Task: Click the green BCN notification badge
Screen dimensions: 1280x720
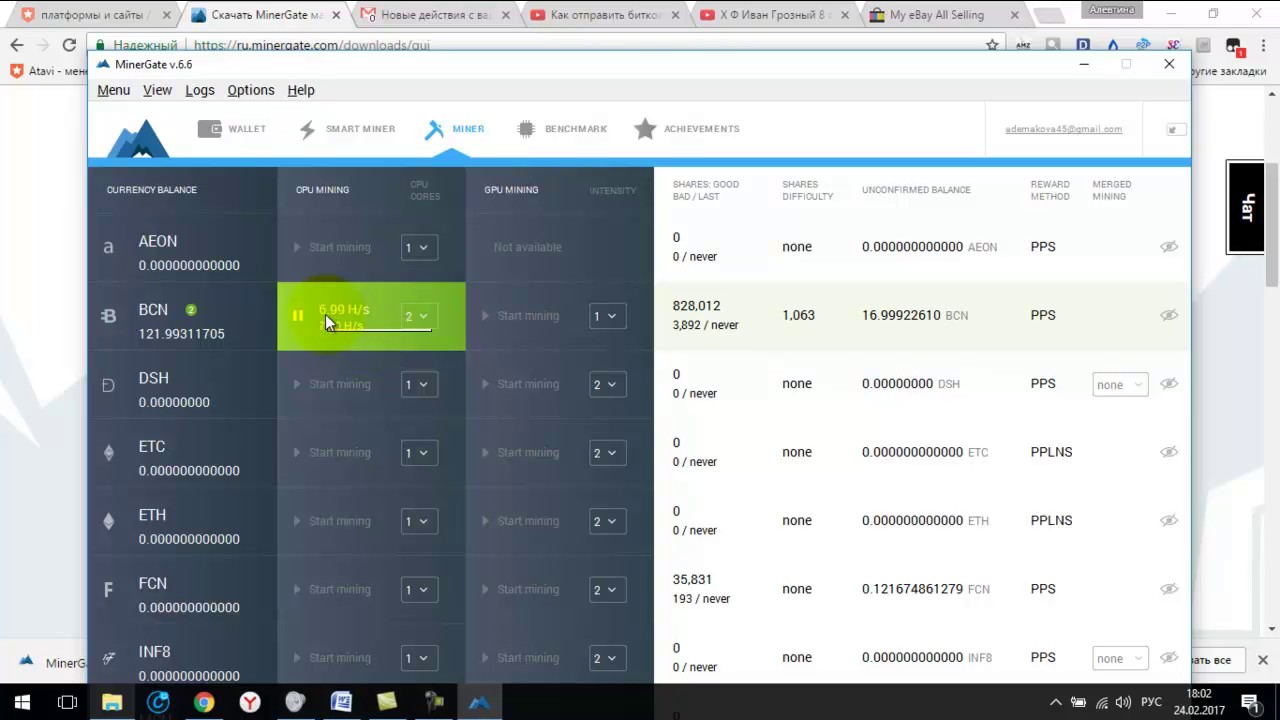Action: [x=190, y=310]
